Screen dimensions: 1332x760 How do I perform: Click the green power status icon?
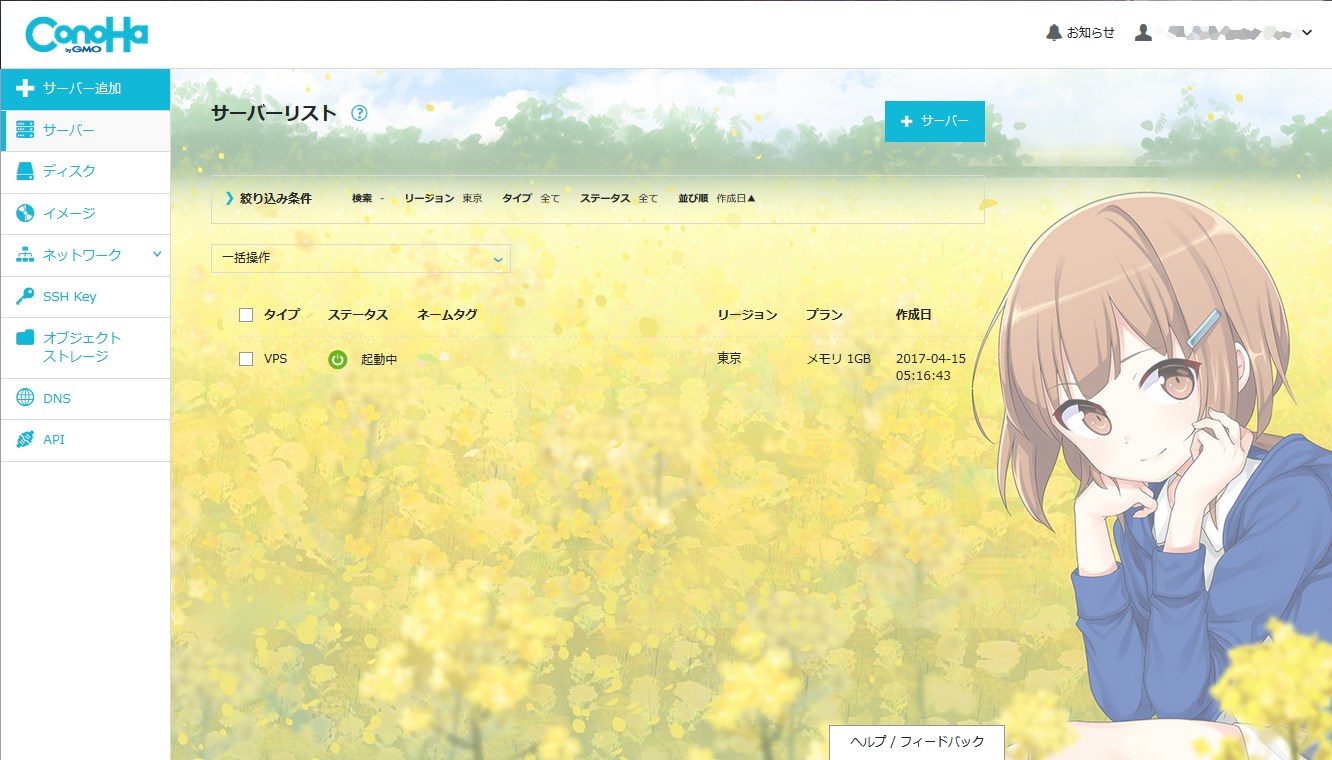click(x=338, y=359)
